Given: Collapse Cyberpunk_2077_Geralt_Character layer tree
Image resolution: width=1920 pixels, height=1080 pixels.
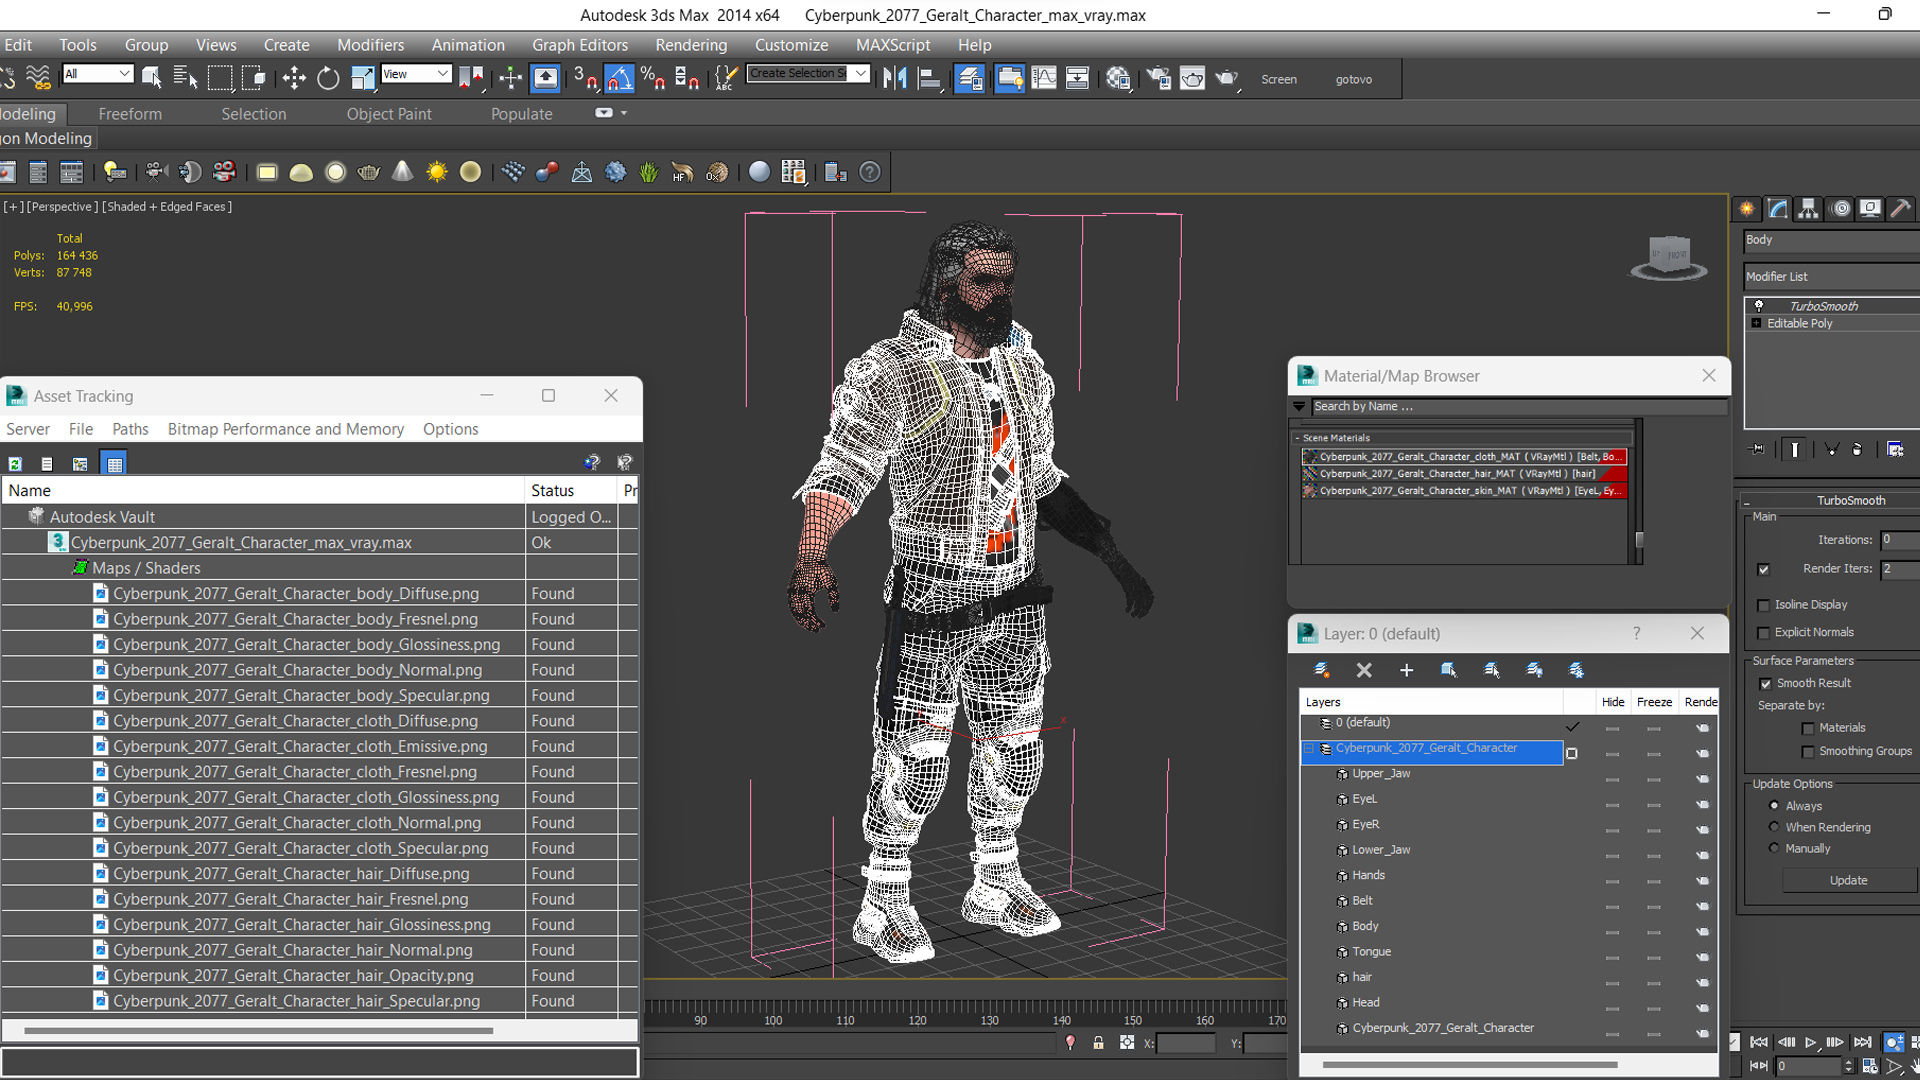Looking at the screenshot, I should (1308, 748).
